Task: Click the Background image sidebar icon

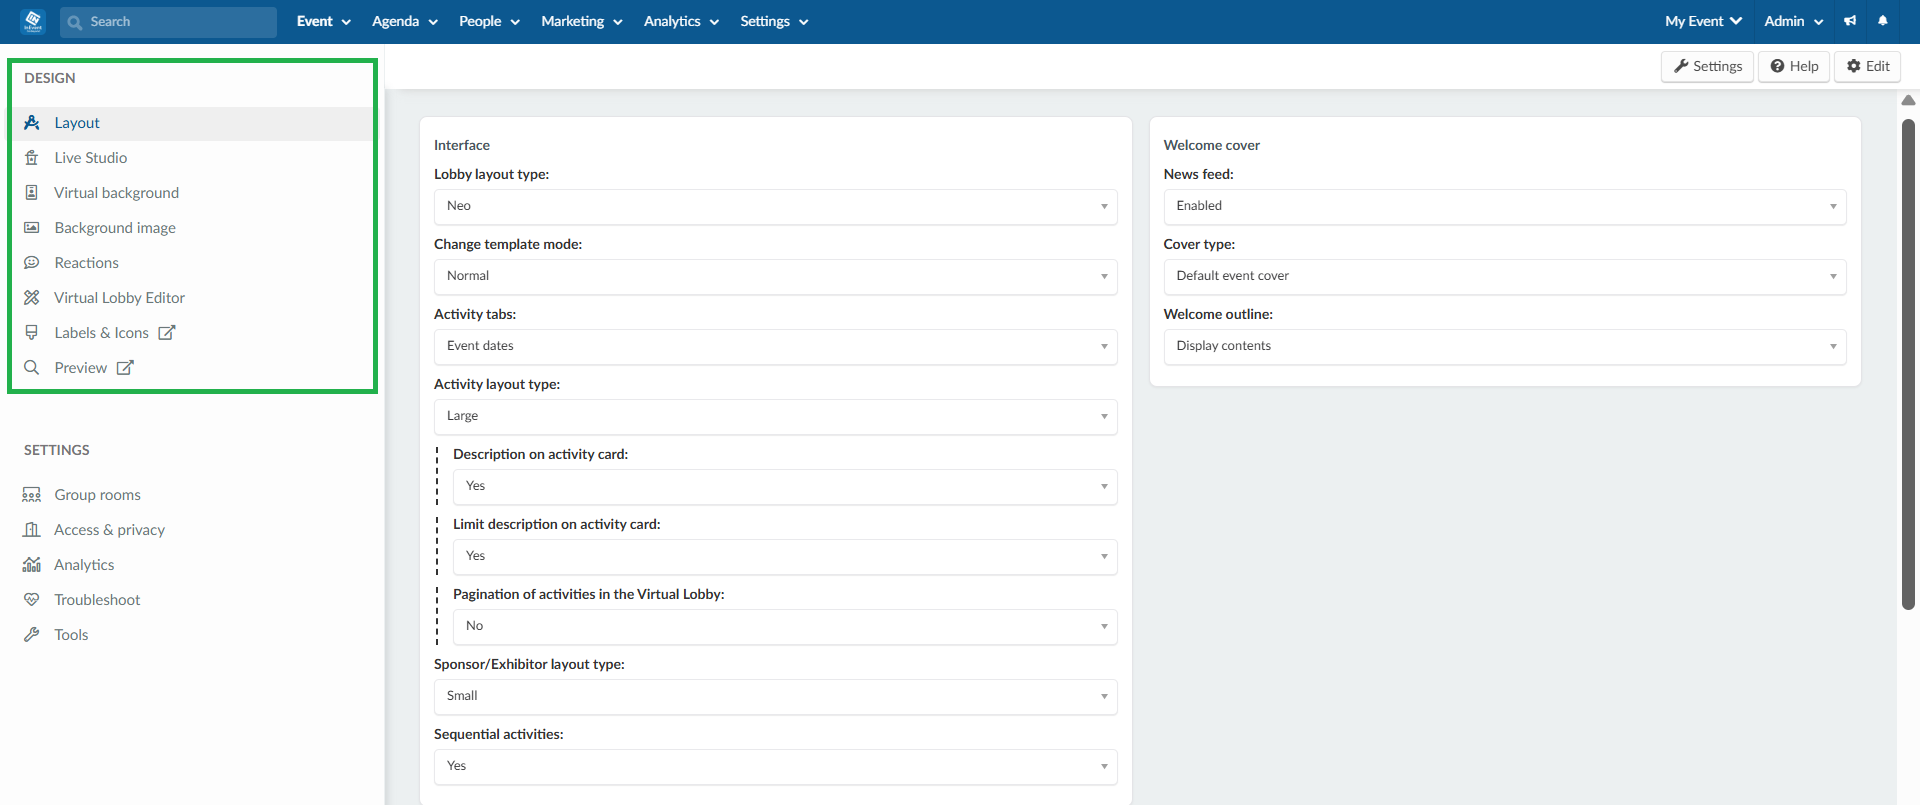Action: [x=32, y=228]
